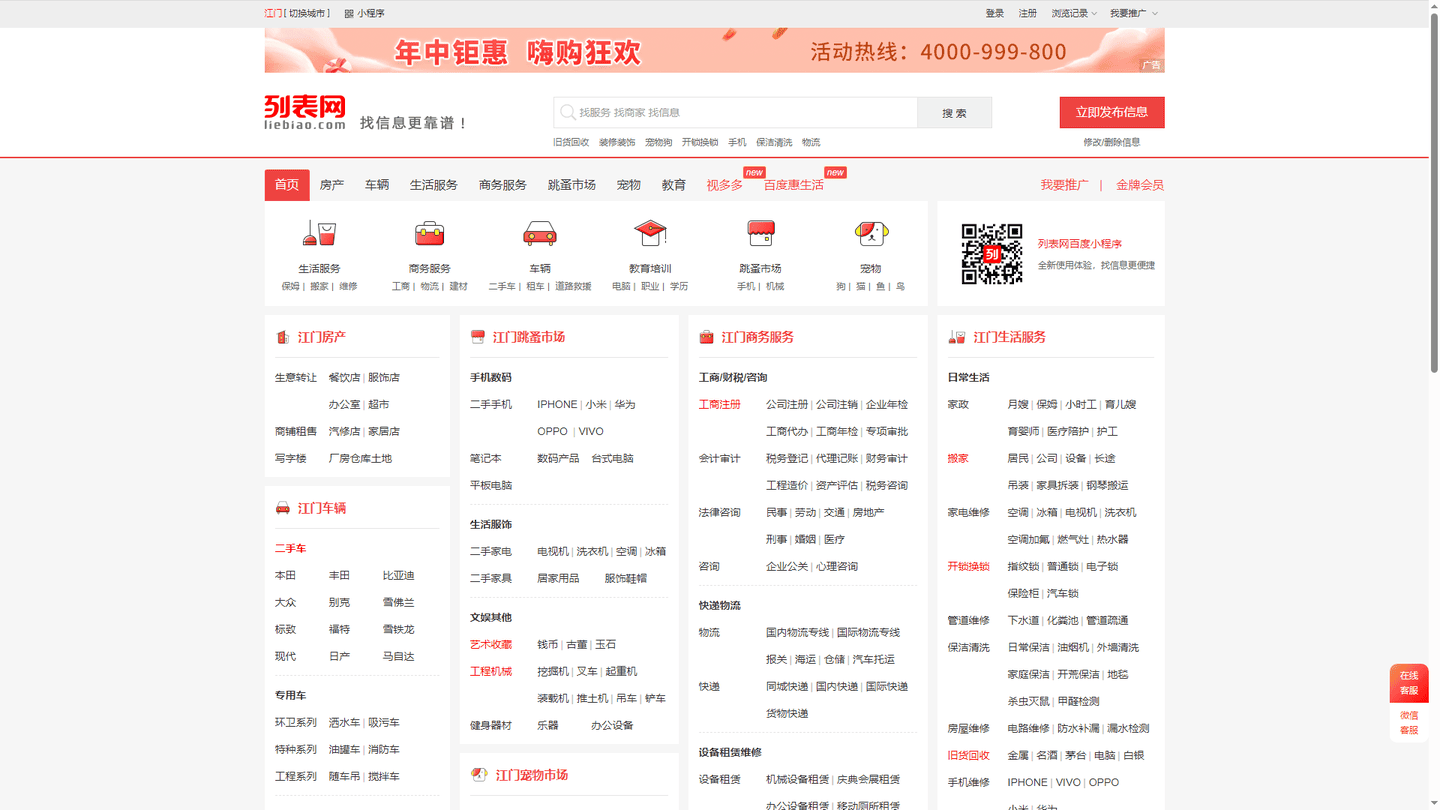Click the 小程序 icon in top bar
Screen dimensions: 1440x810
[349, 14]
